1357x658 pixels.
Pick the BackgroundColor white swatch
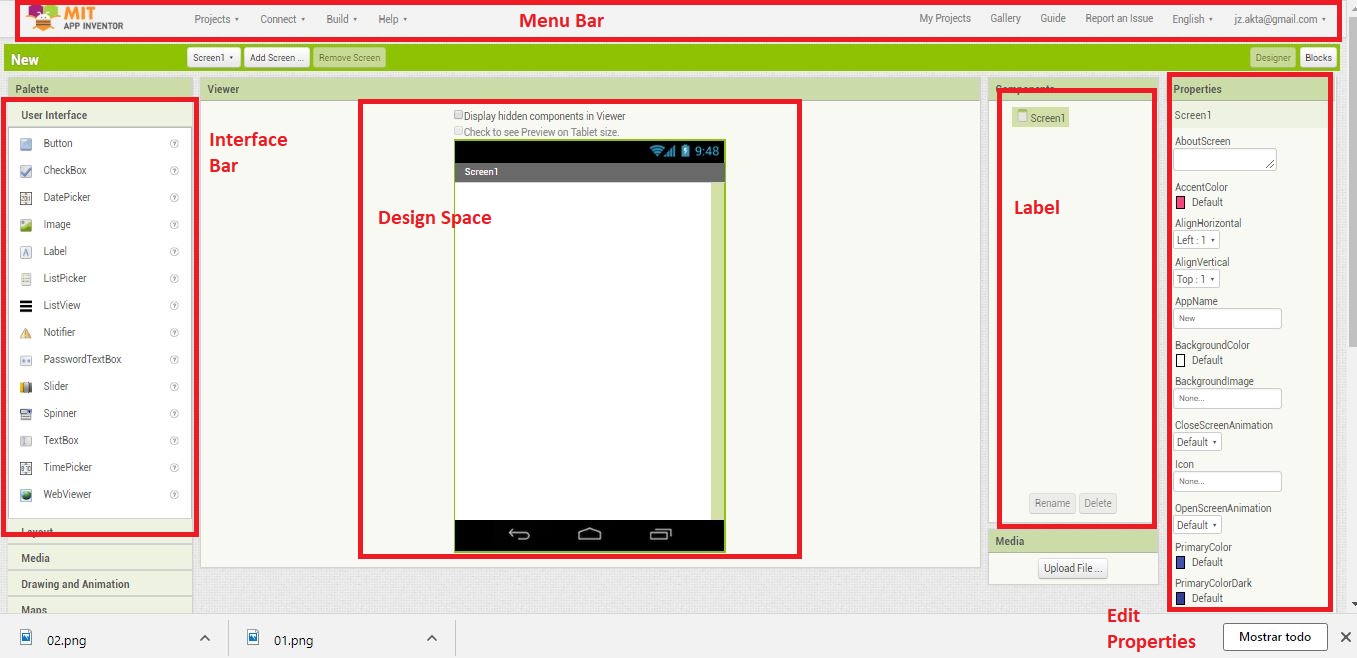click(x=1180, y=360)
